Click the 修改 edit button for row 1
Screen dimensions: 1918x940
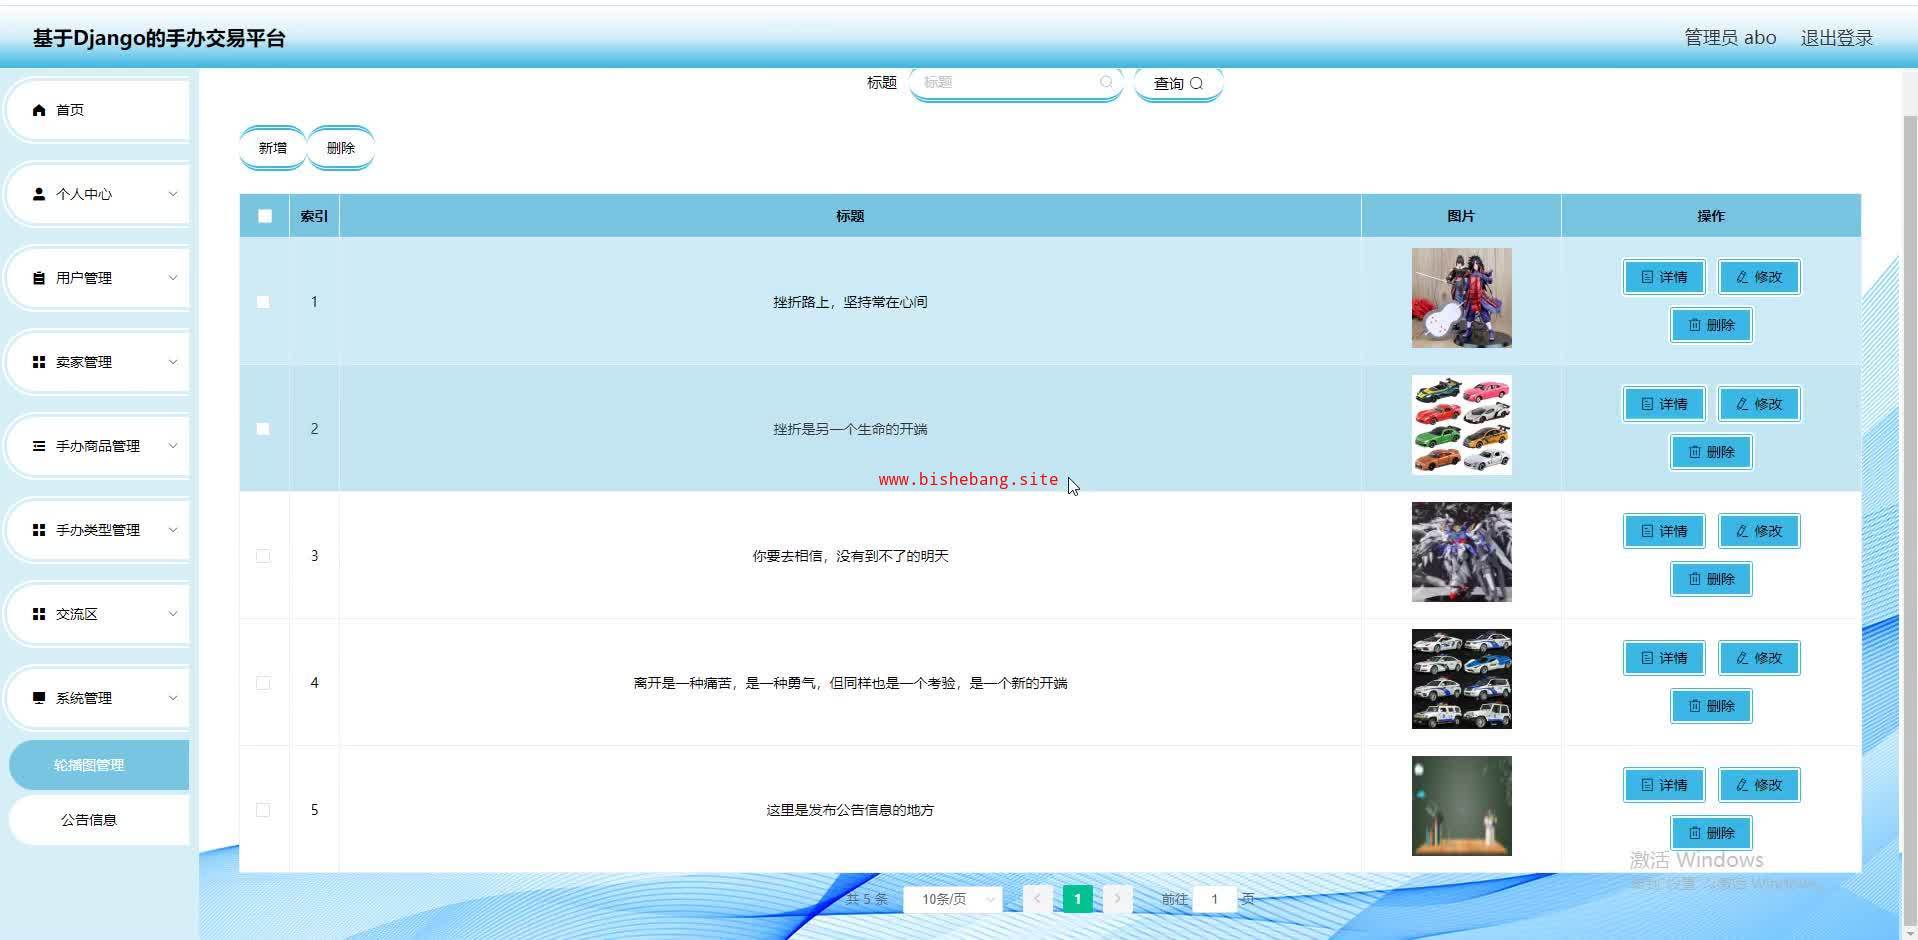click(1759, 277)
